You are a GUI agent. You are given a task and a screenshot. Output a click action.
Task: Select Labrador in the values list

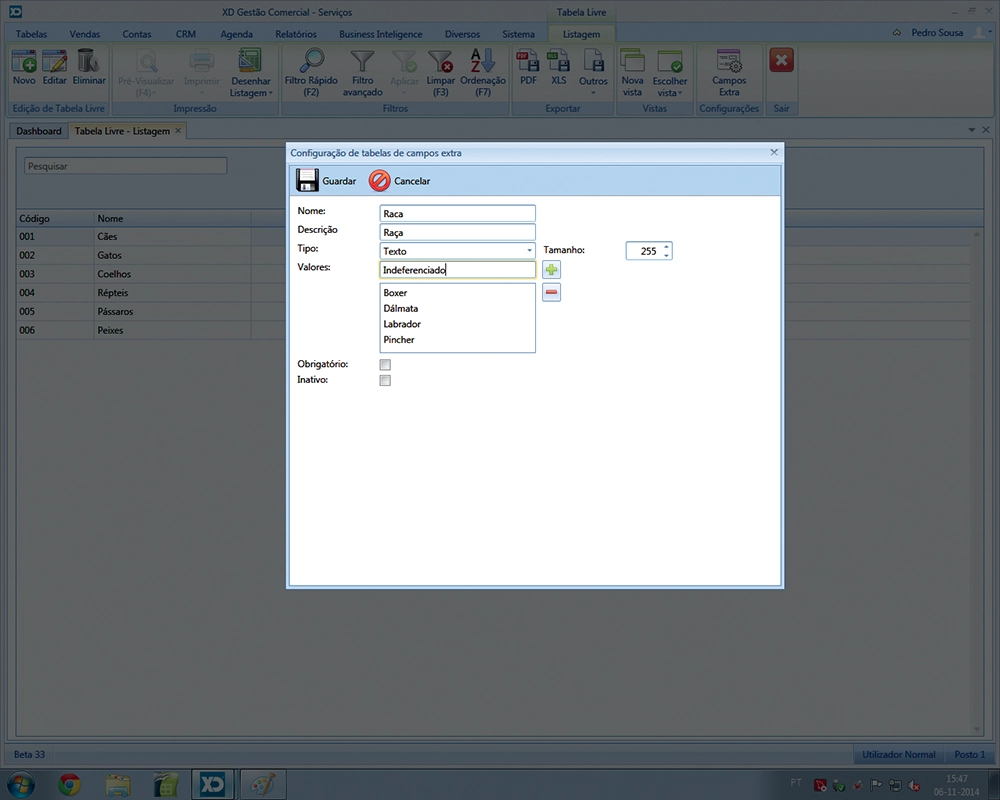click(x=402, y=324)
